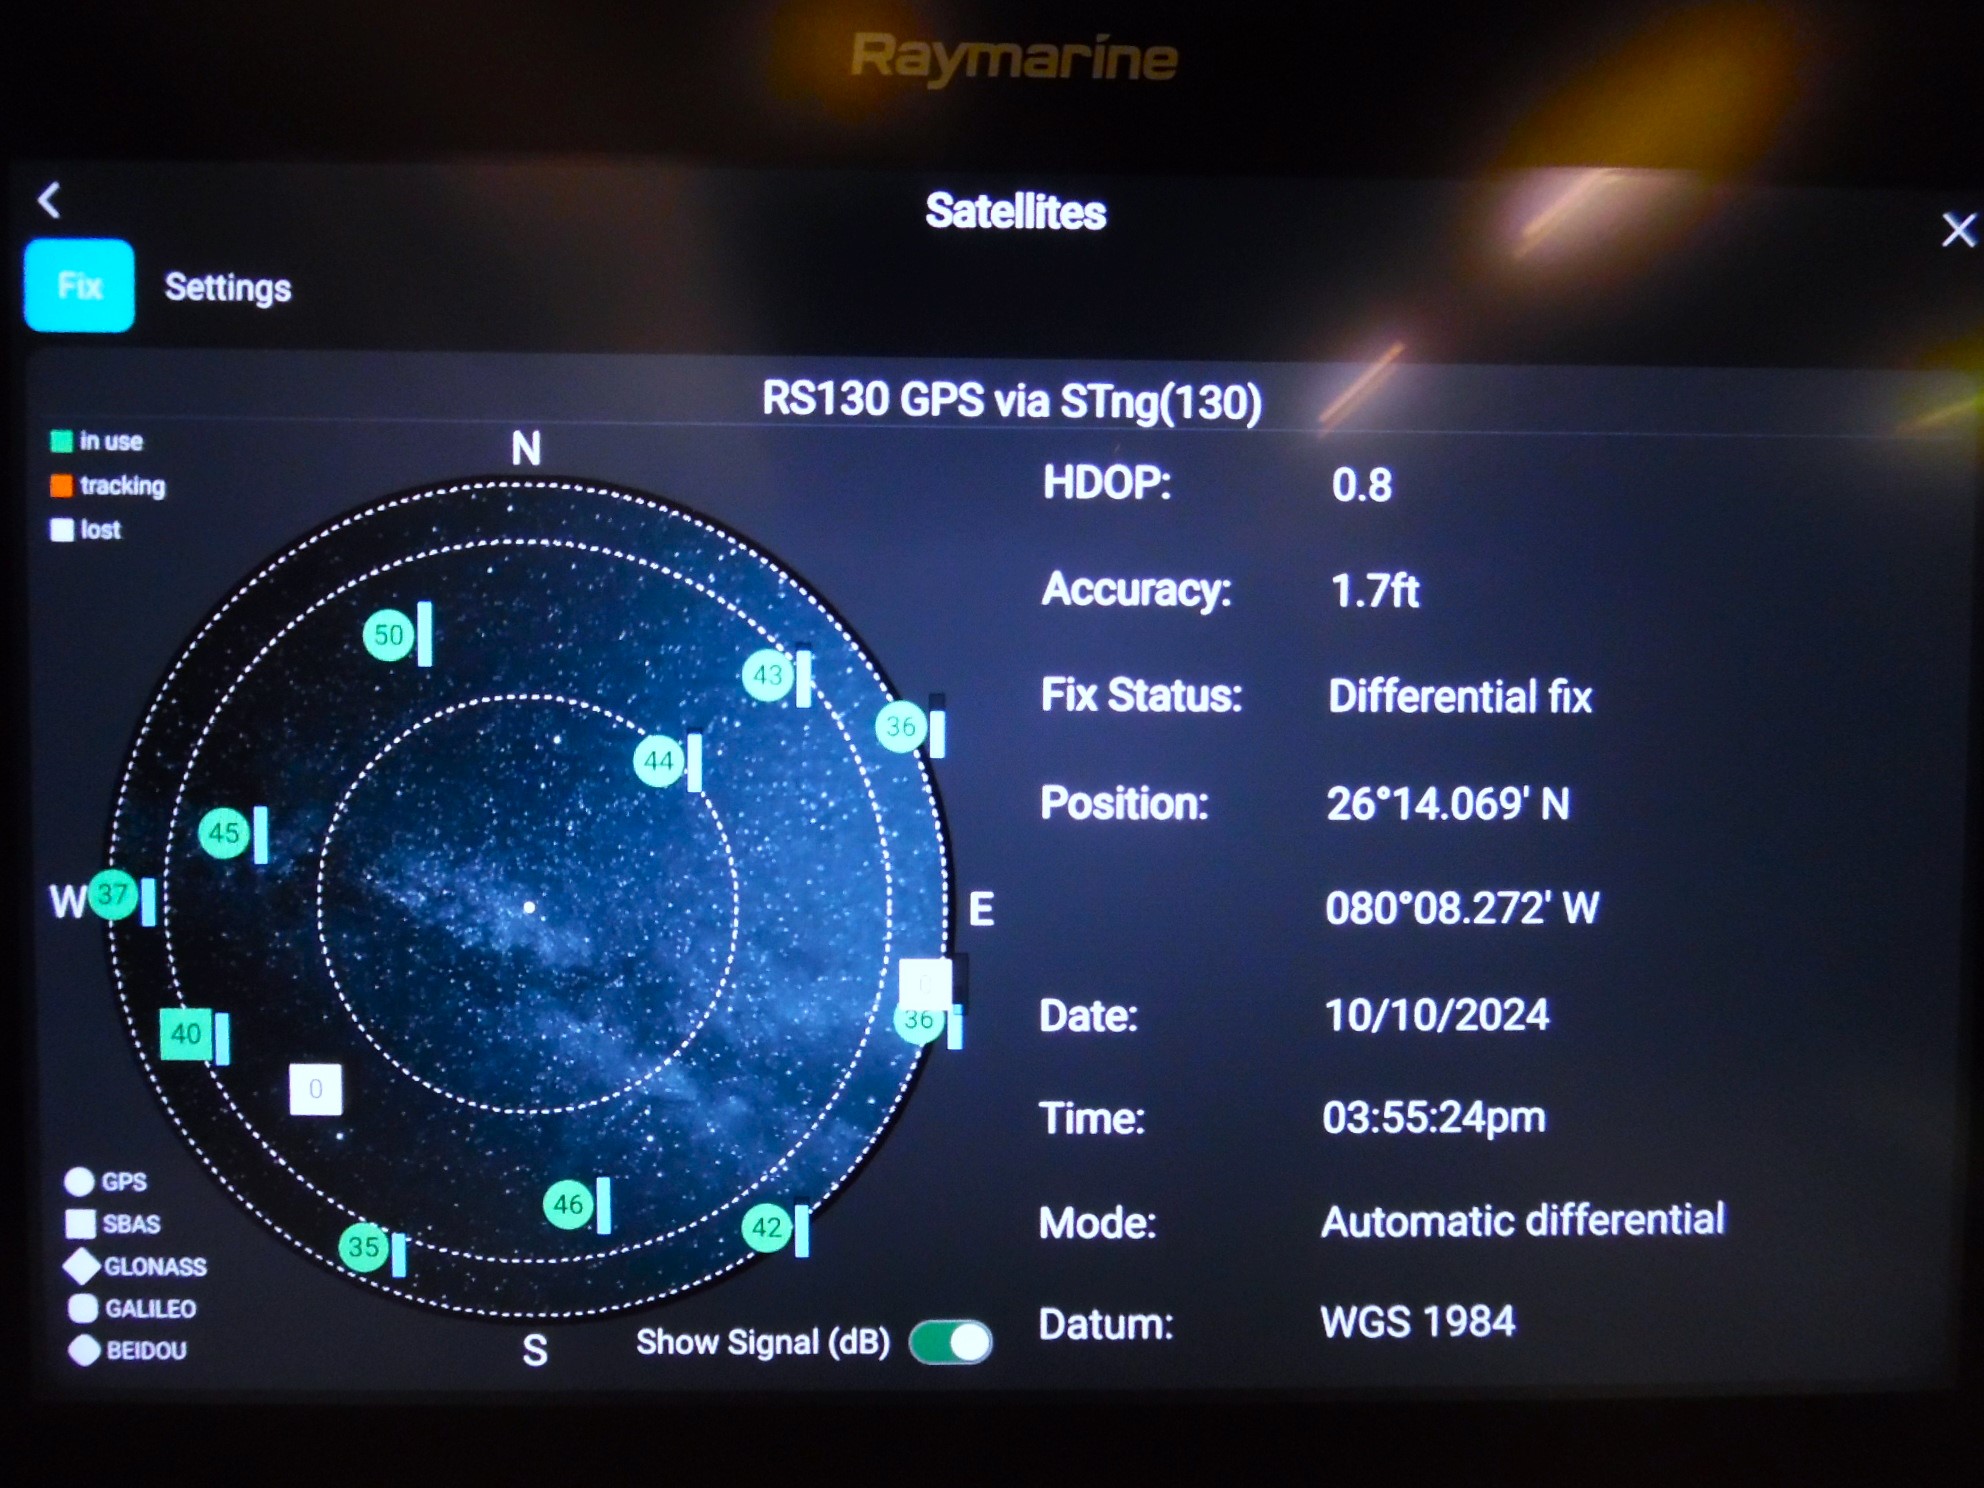Select the Fix tab
Image resolution: width=1984 pixels, height=1488 pixels.
[78, 286]
